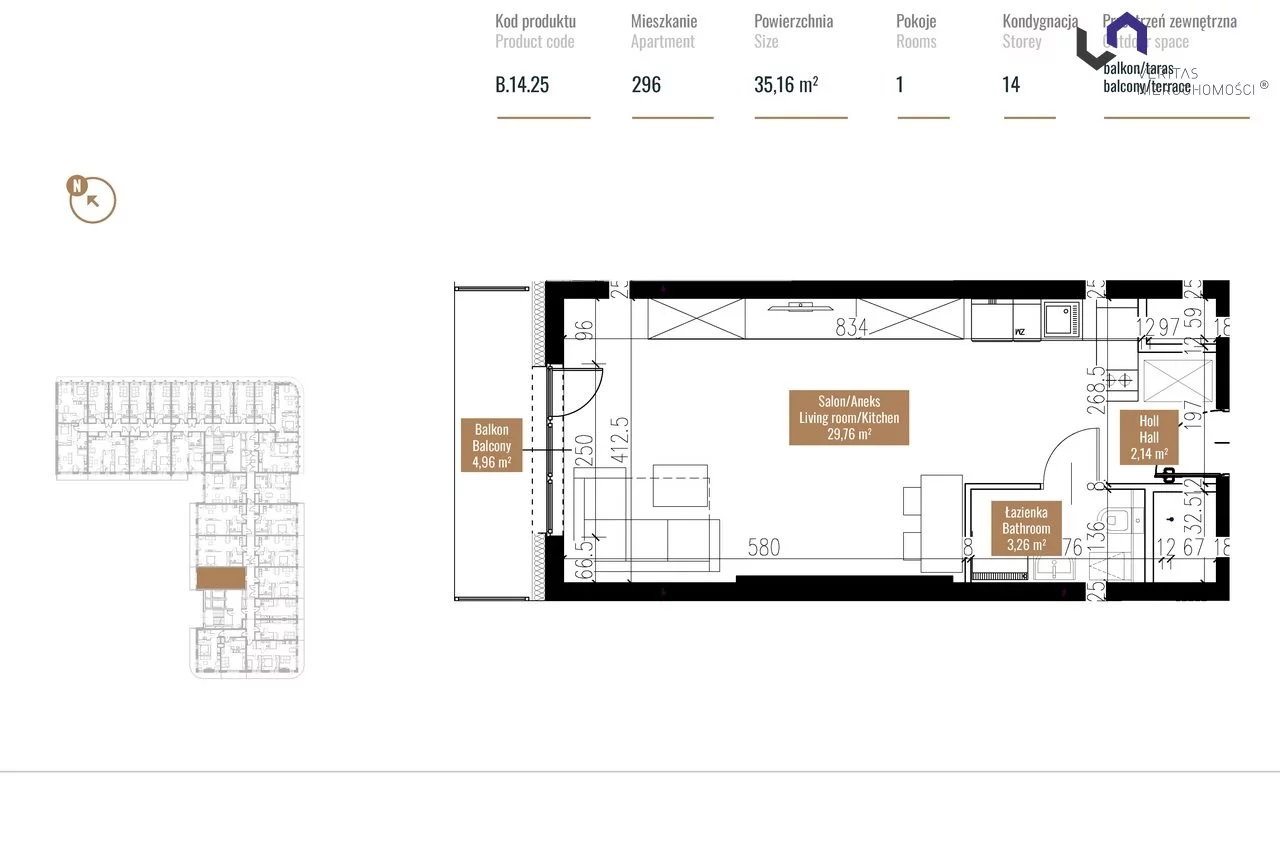The image size is (1280, 845).
Task: Click the balcony door swing symbol
Action: tap(577, 391)
